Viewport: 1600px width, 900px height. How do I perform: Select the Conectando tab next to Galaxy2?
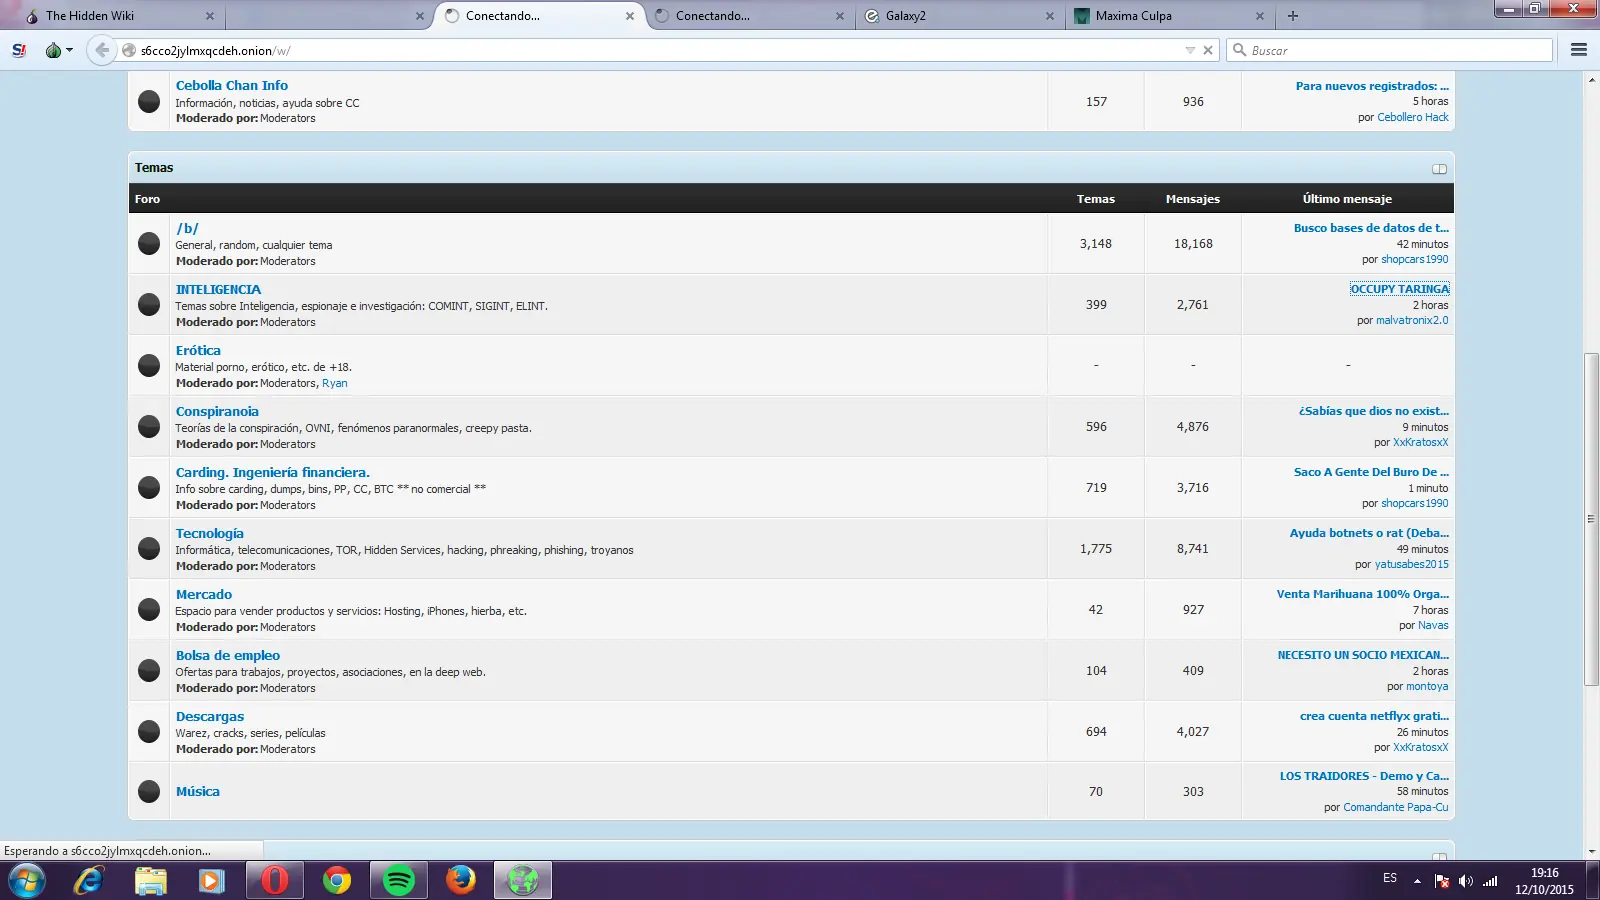(x=750, y=16)
